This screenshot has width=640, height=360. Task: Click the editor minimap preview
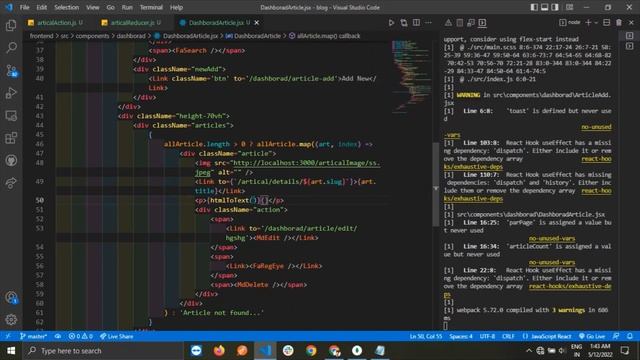click(411, 77)
